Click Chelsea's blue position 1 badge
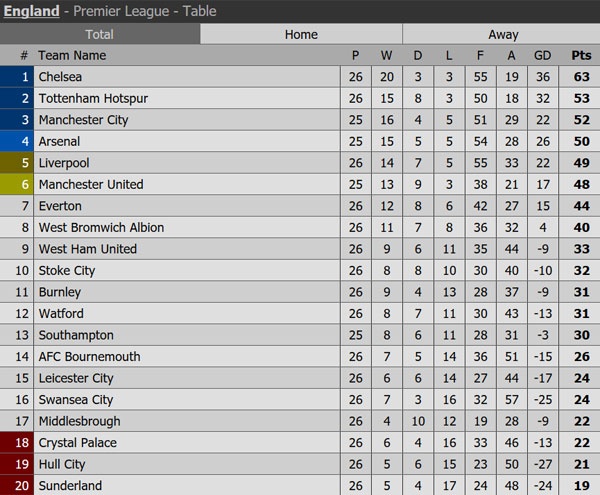The height and width of the screenshot is (495, 600). click(x=17, y=77)
